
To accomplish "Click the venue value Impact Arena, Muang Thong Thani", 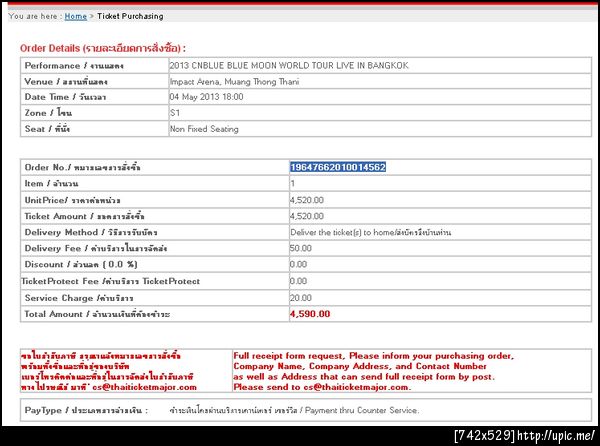I will pos(234,81).
